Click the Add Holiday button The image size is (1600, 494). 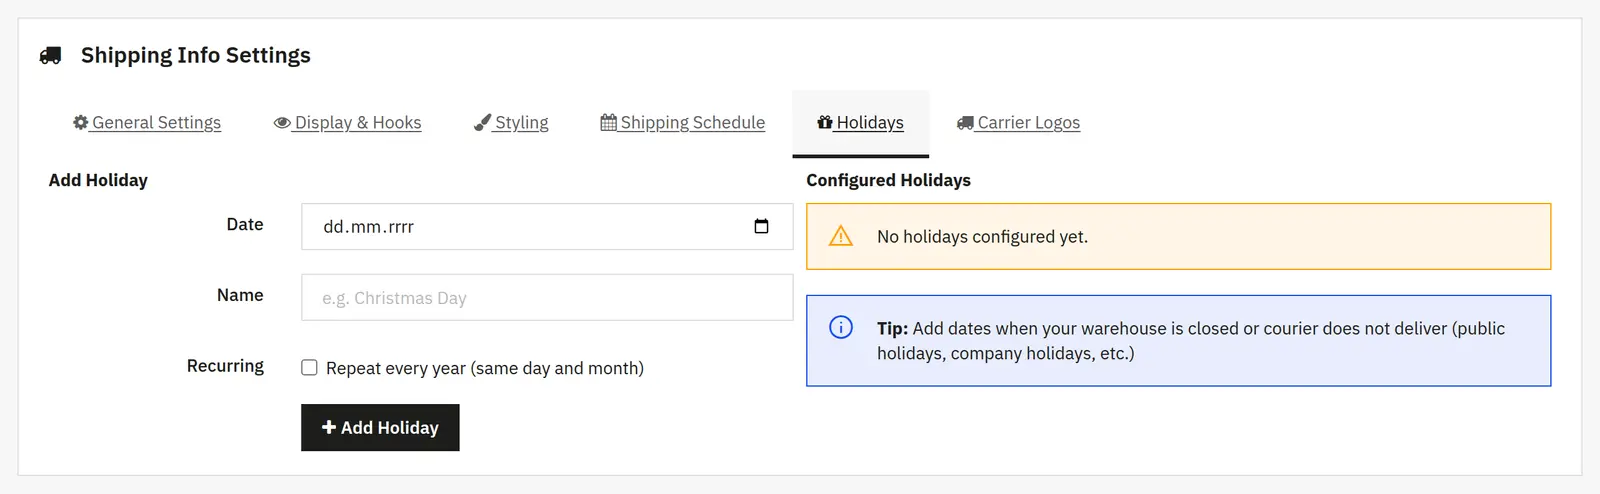(380, 427)
